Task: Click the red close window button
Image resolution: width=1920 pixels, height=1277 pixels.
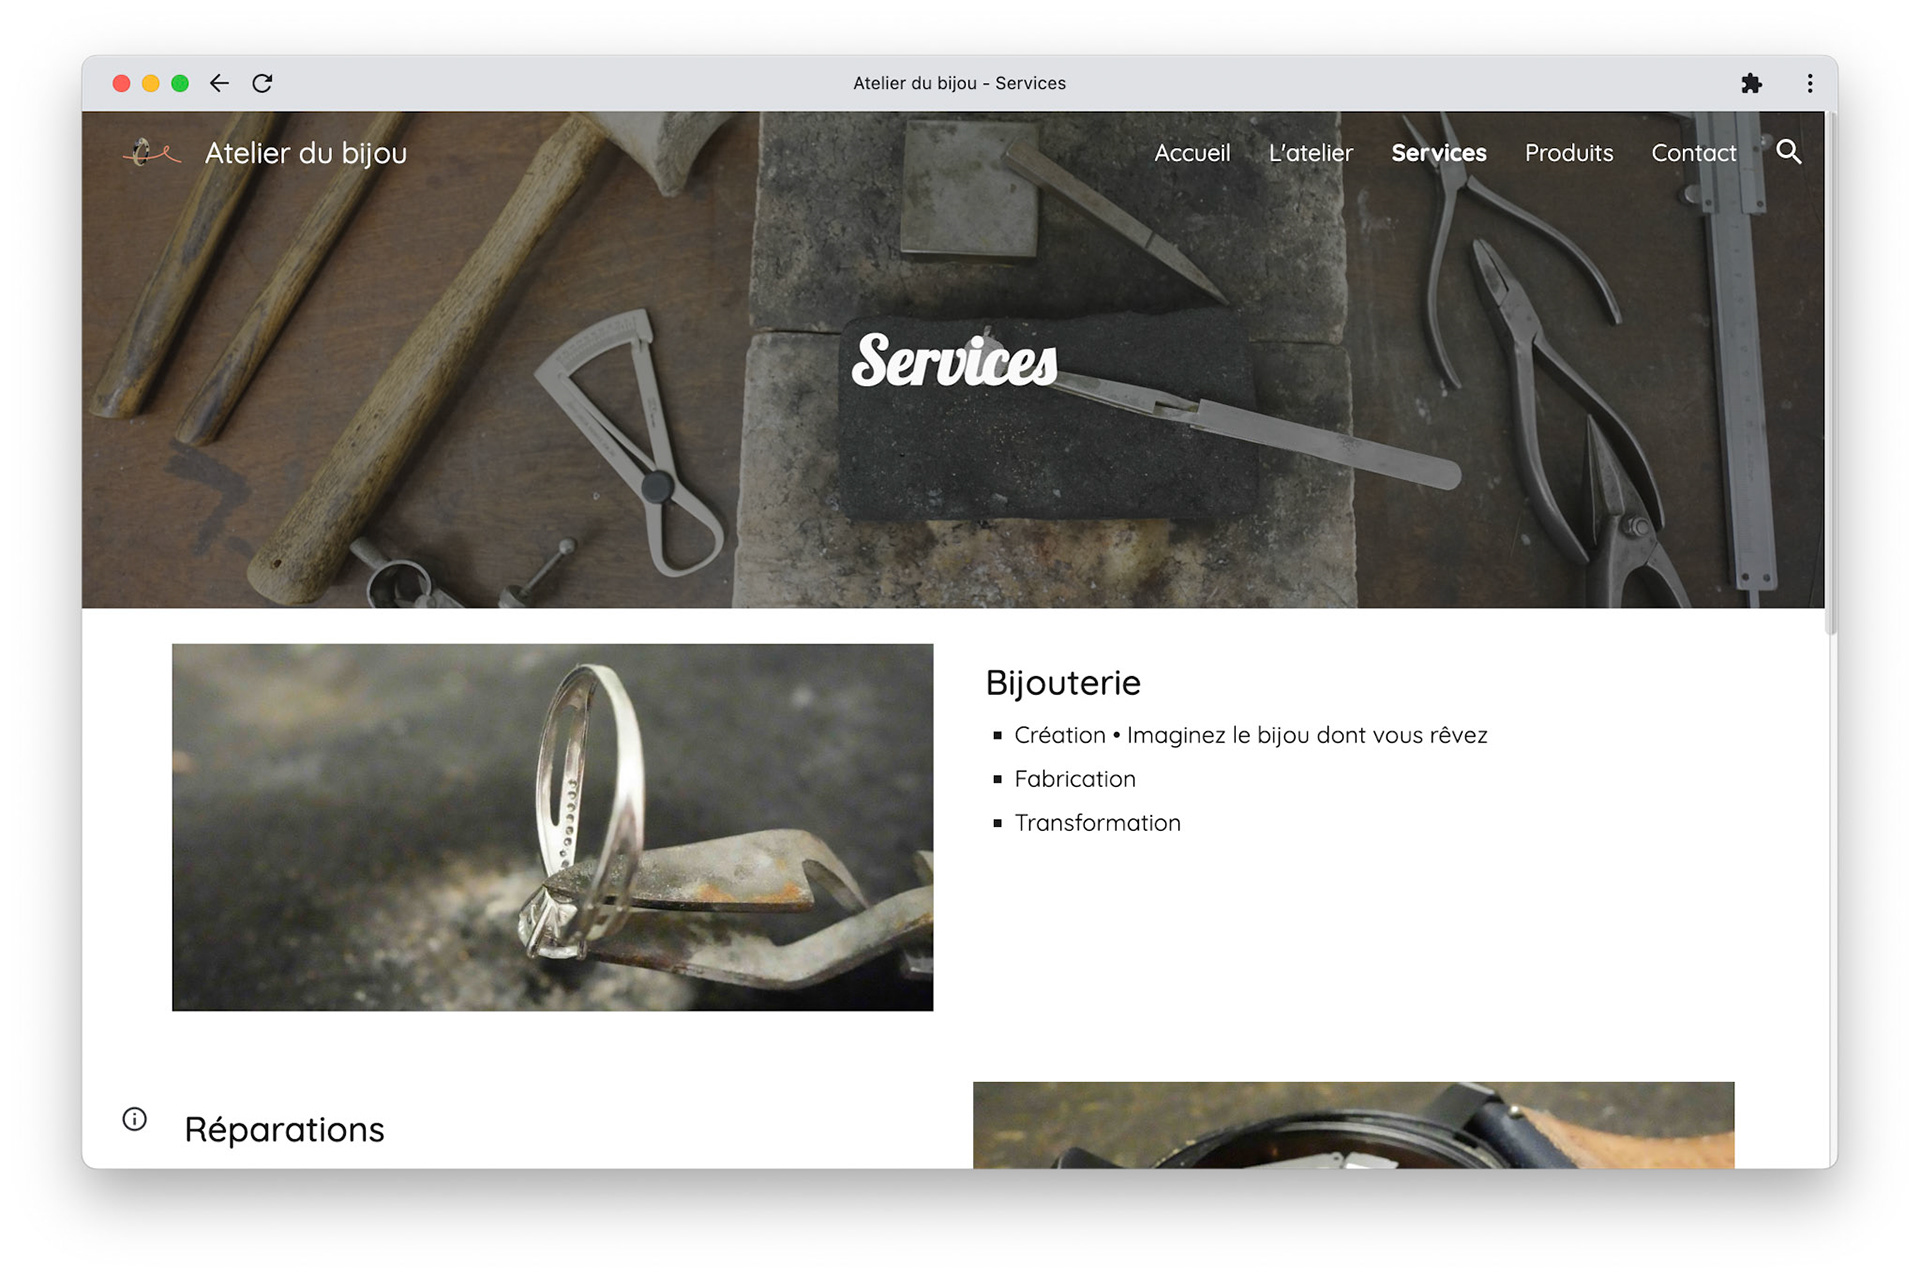Action: tap(121, 83)
